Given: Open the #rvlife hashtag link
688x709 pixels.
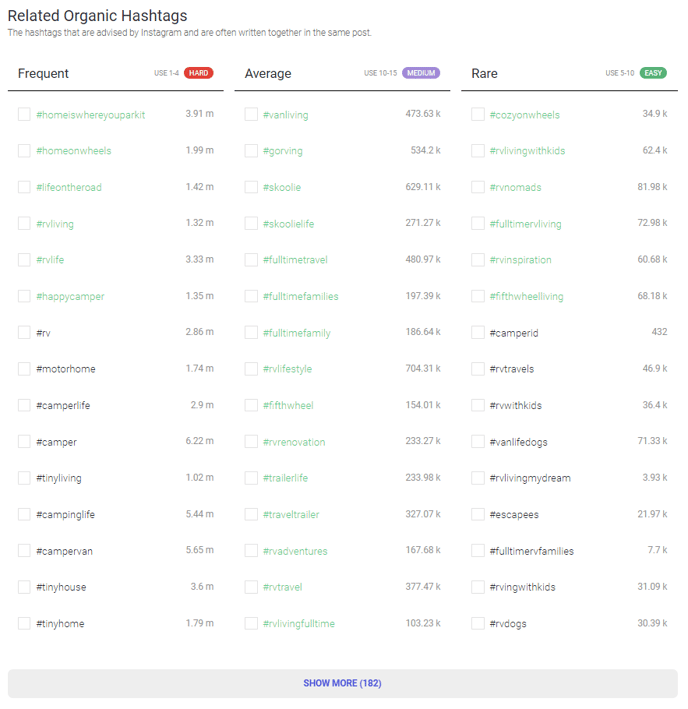Looking at the screenshot, I should click(50, 260).
